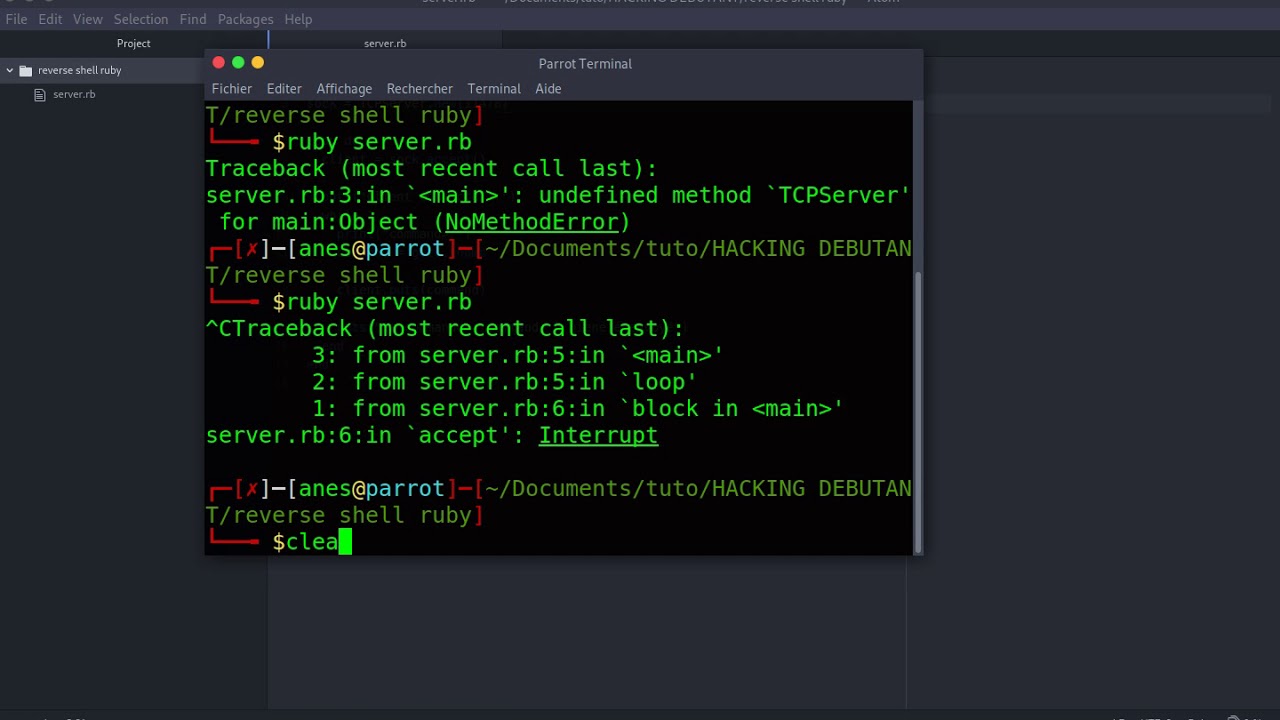Select the Project panel tab
This screenshot has height=720, width=1280.
coord(133,43)
